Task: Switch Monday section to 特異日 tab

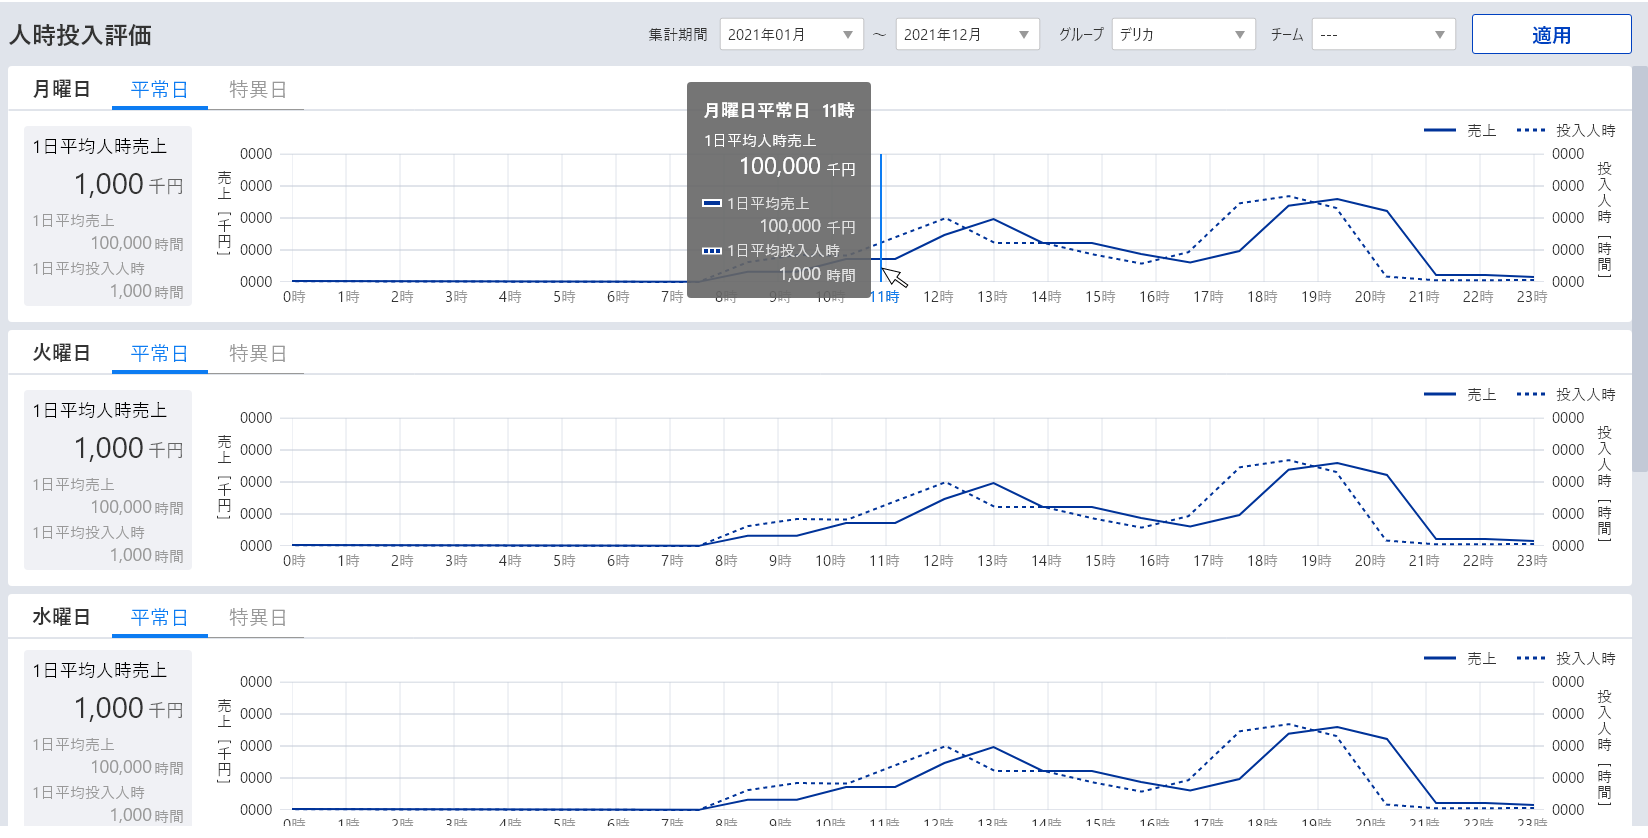Action: (x=257, y=90)
